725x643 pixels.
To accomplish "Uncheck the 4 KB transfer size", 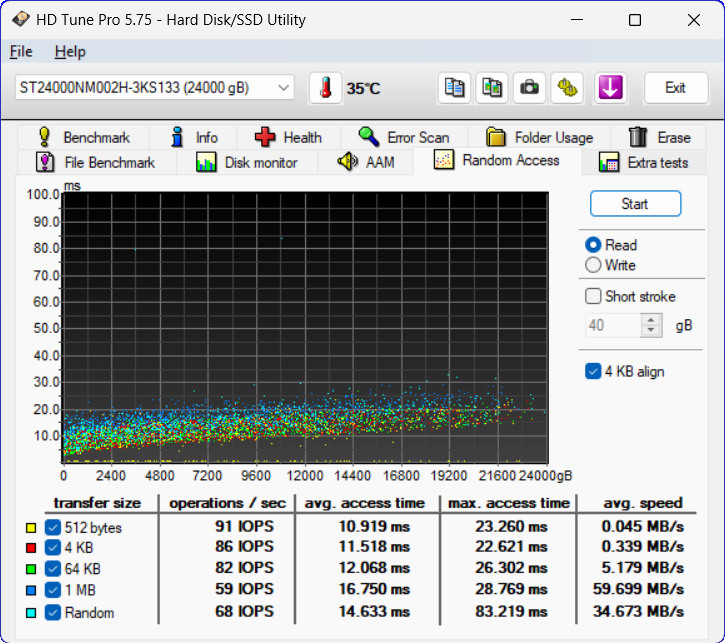I will tap(53, 548).
